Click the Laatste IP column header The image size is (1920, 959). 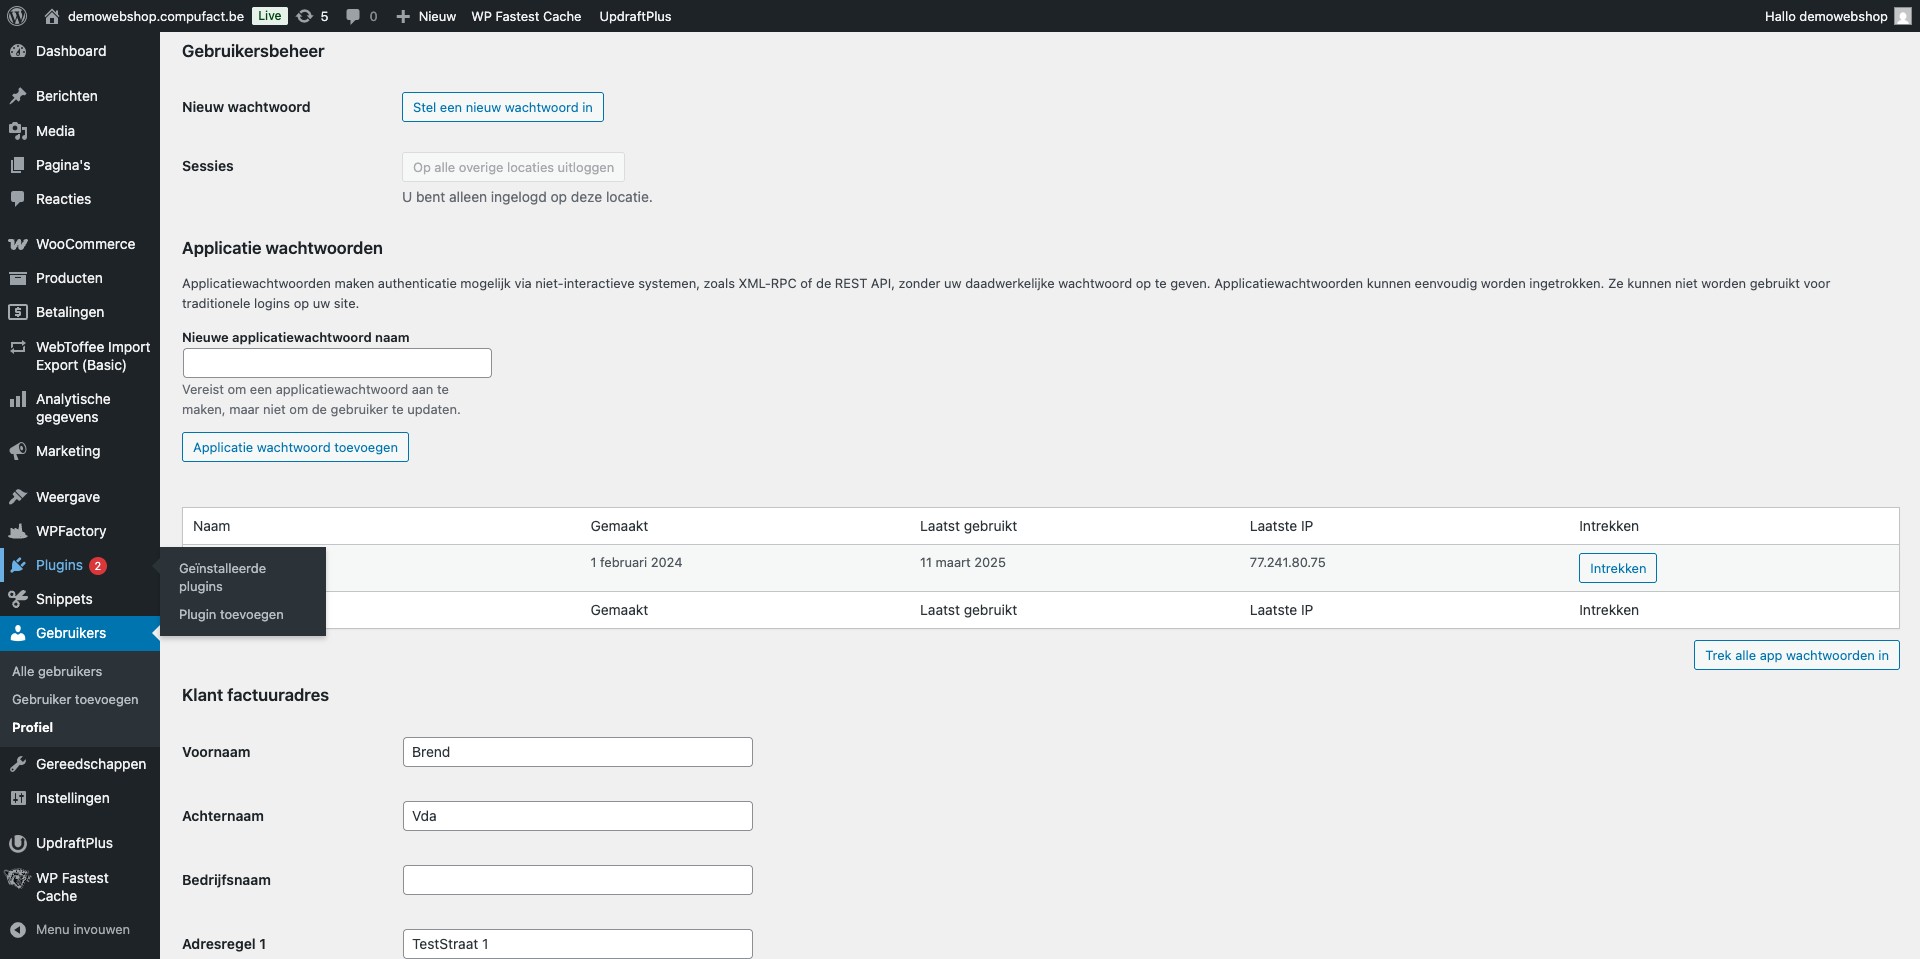pos(1281,526)
